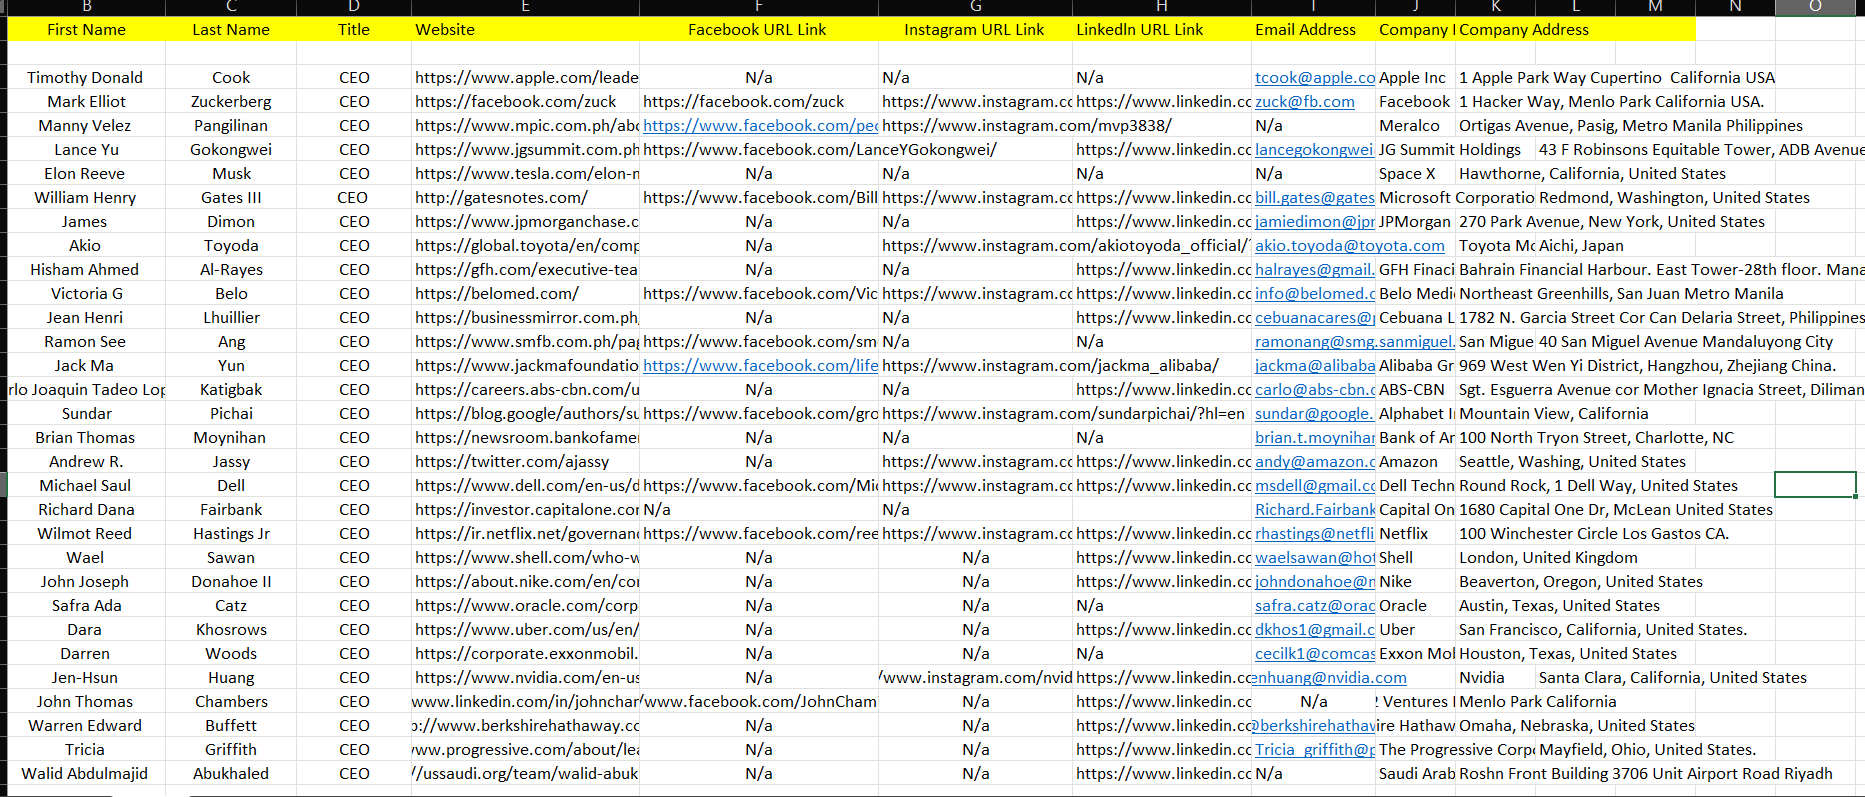Open the akio.toyoda@toyota.com email link
The image size is (1865, 797).
pyautogui.click(x=1349, y=245)
